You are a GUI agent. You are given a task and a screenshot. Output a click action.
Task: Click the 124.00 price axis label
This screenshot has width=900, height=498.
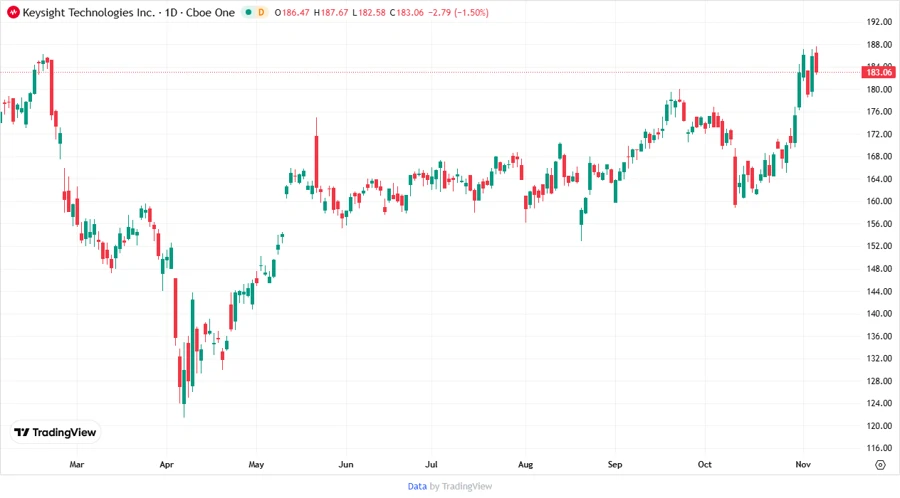(x=879, y=403)
